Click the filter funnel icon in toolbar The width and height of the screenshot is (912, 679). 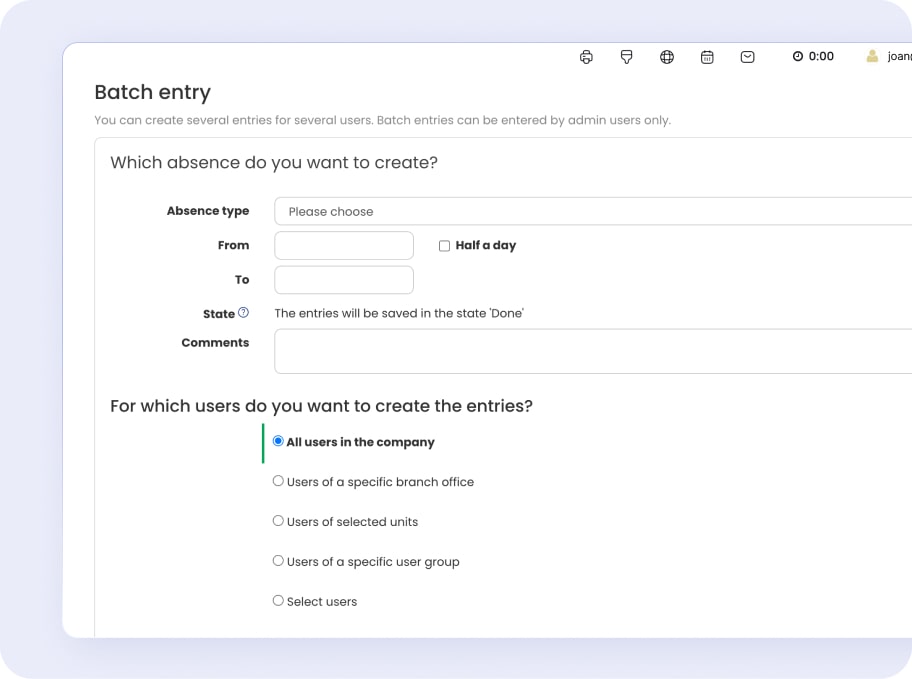coord(627,57)
